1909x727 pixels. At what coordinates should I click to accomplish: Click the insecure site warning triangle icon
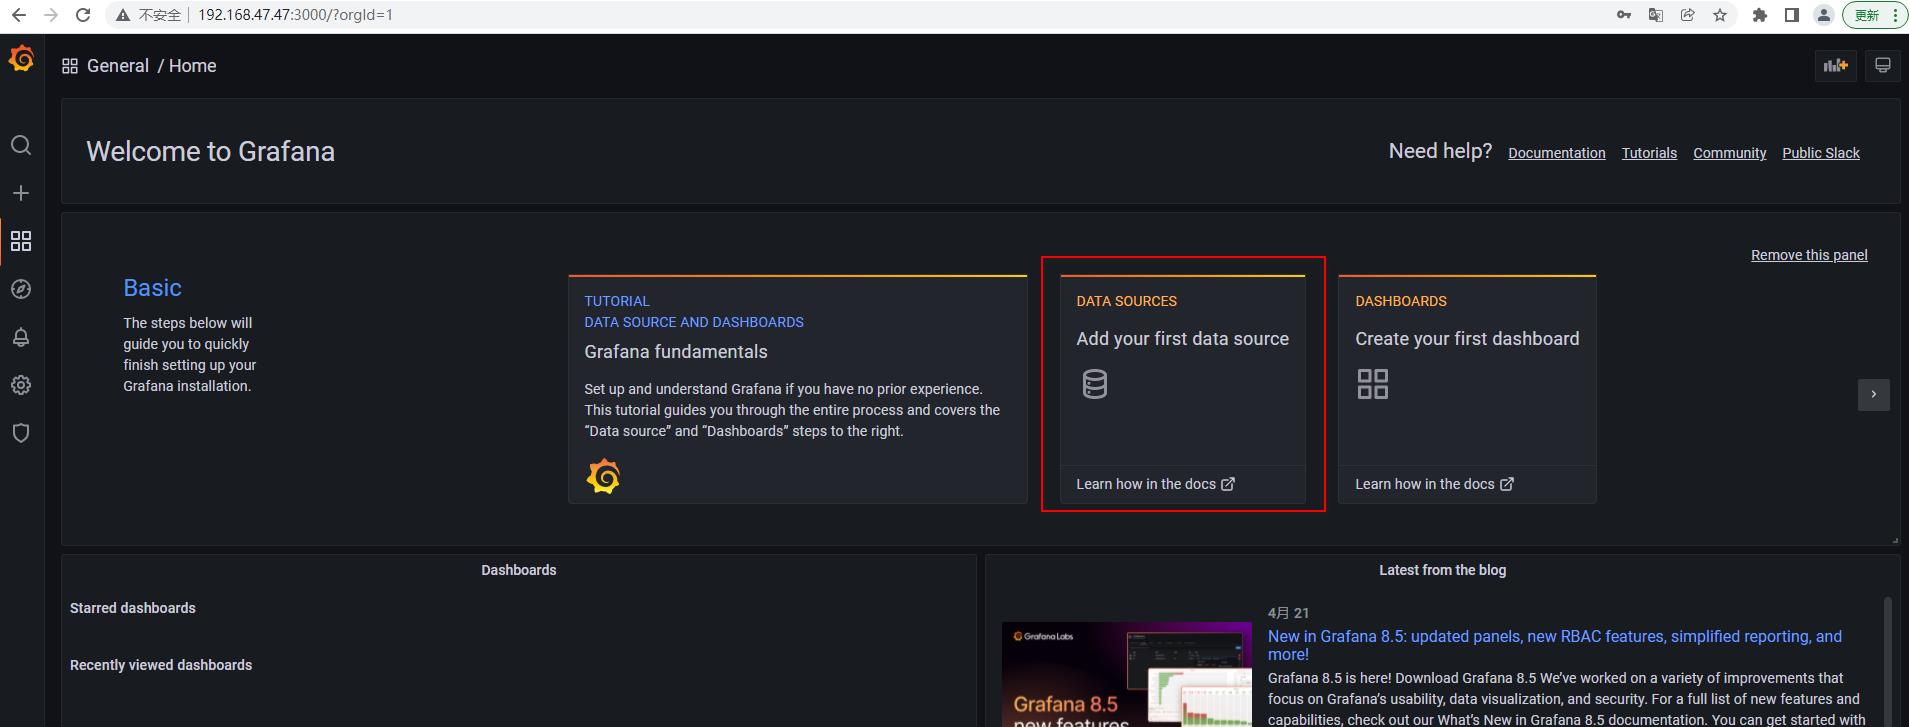pos(123,15)
